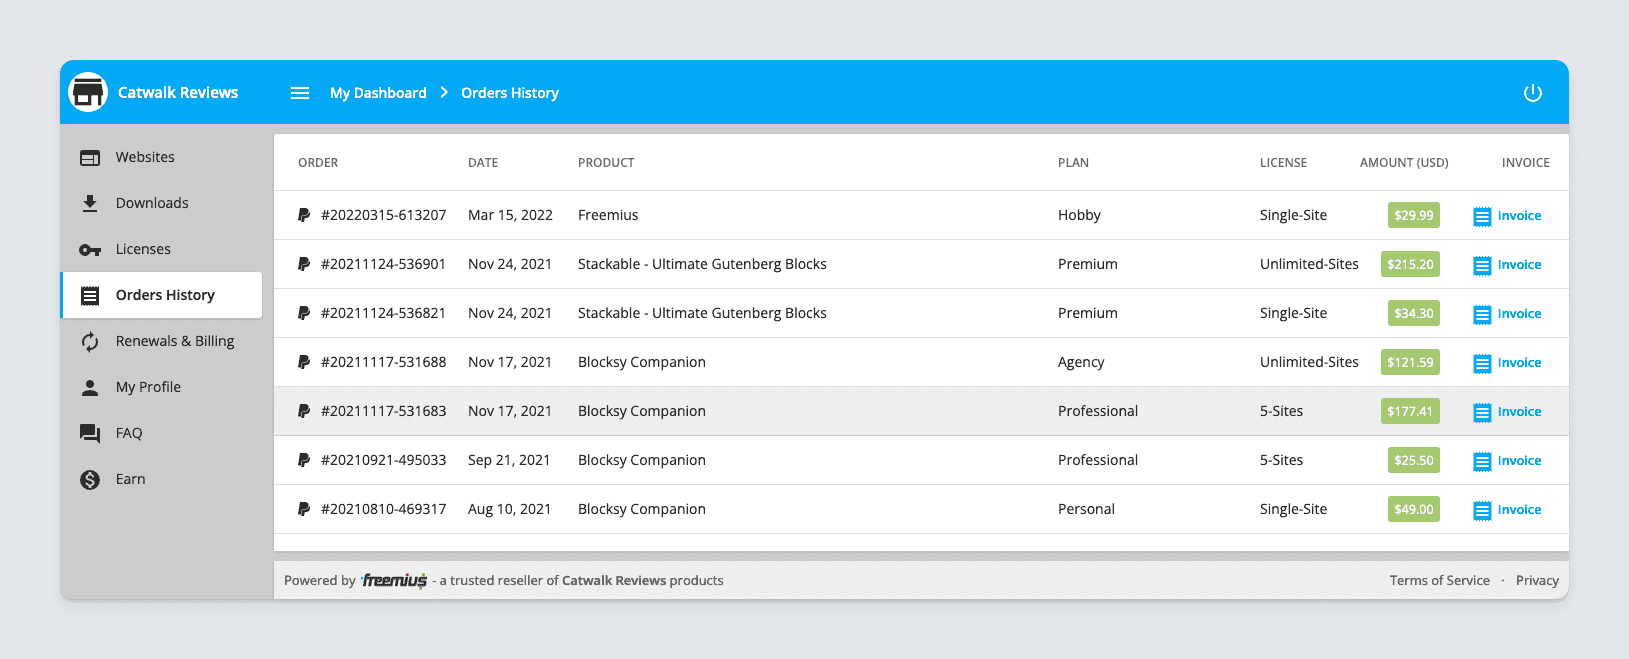Open Invoice link for Freemius Hobby order
Screen dimensions: 1629x659
(x=1519, y=216)
